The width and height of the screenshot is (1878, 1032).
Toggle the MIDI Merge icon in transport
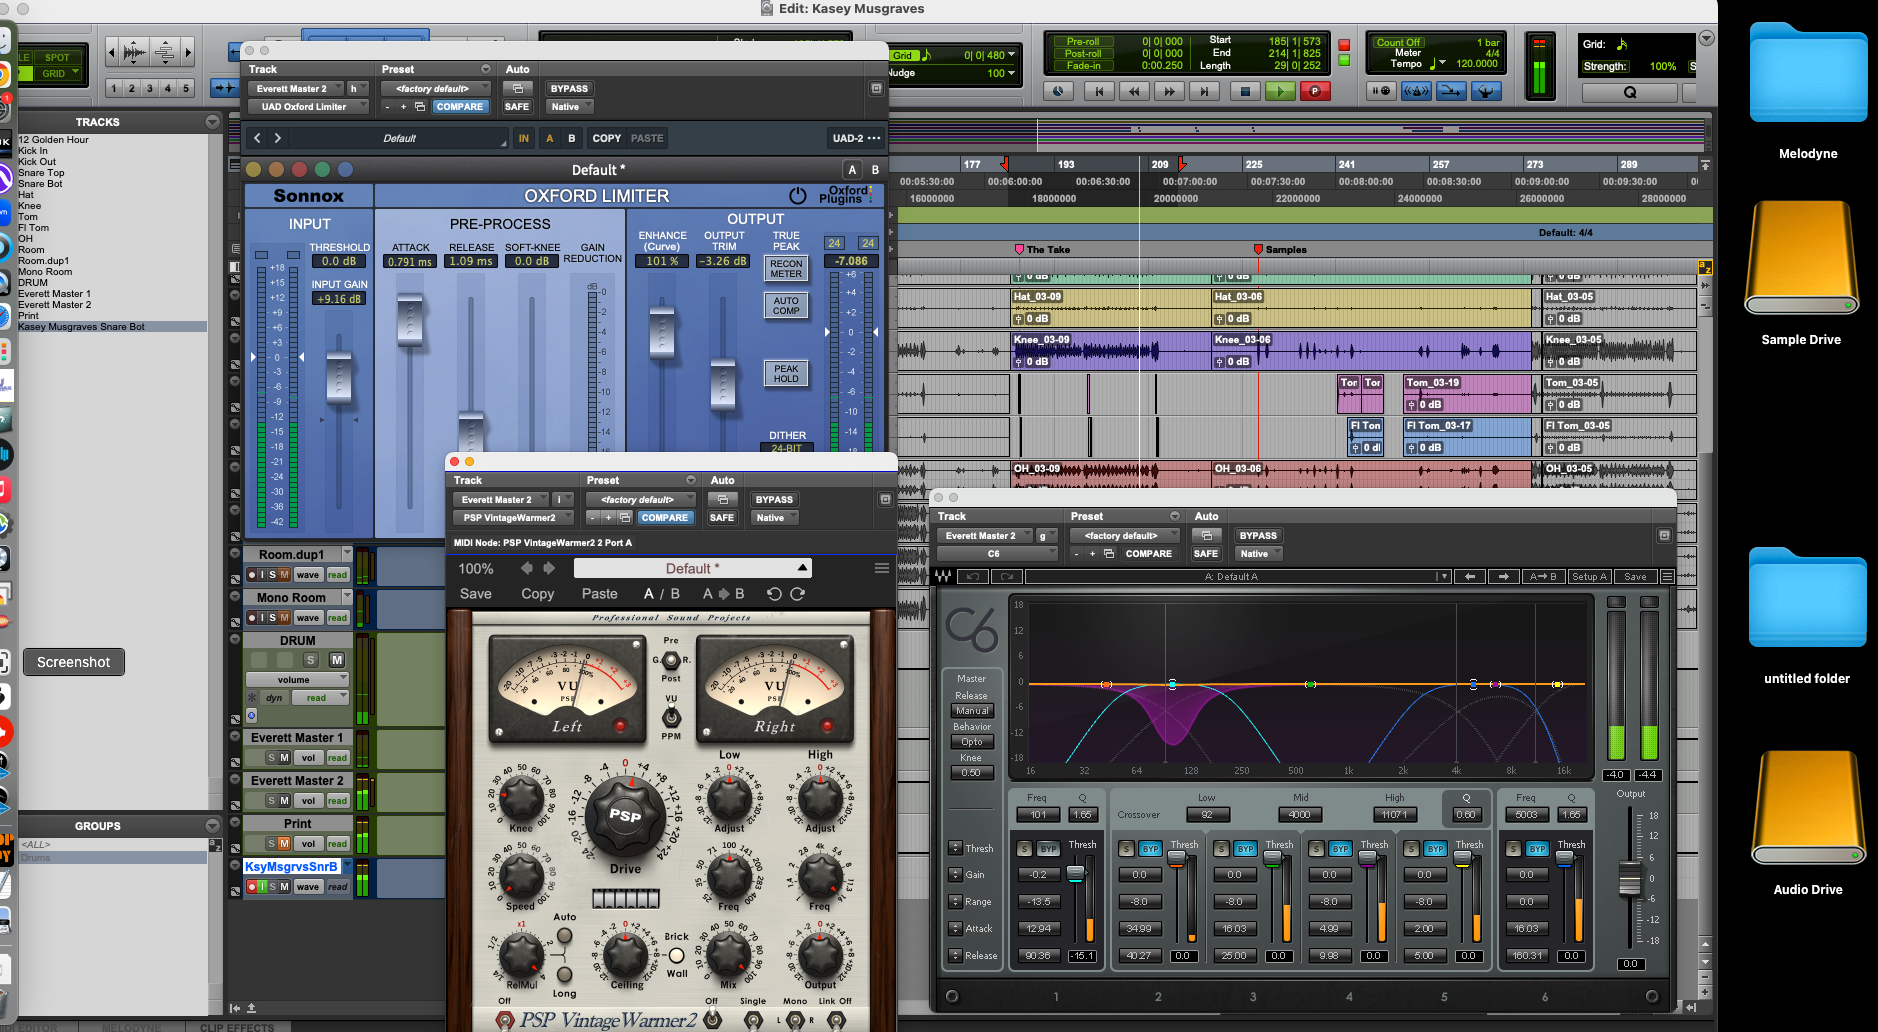1451,91
